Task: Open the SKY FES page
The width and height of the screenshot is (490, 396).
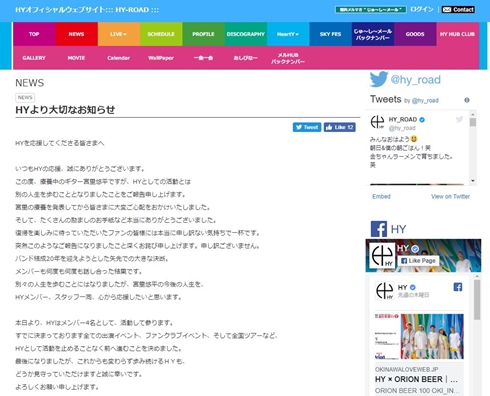Action: click(x=330, y=34)
